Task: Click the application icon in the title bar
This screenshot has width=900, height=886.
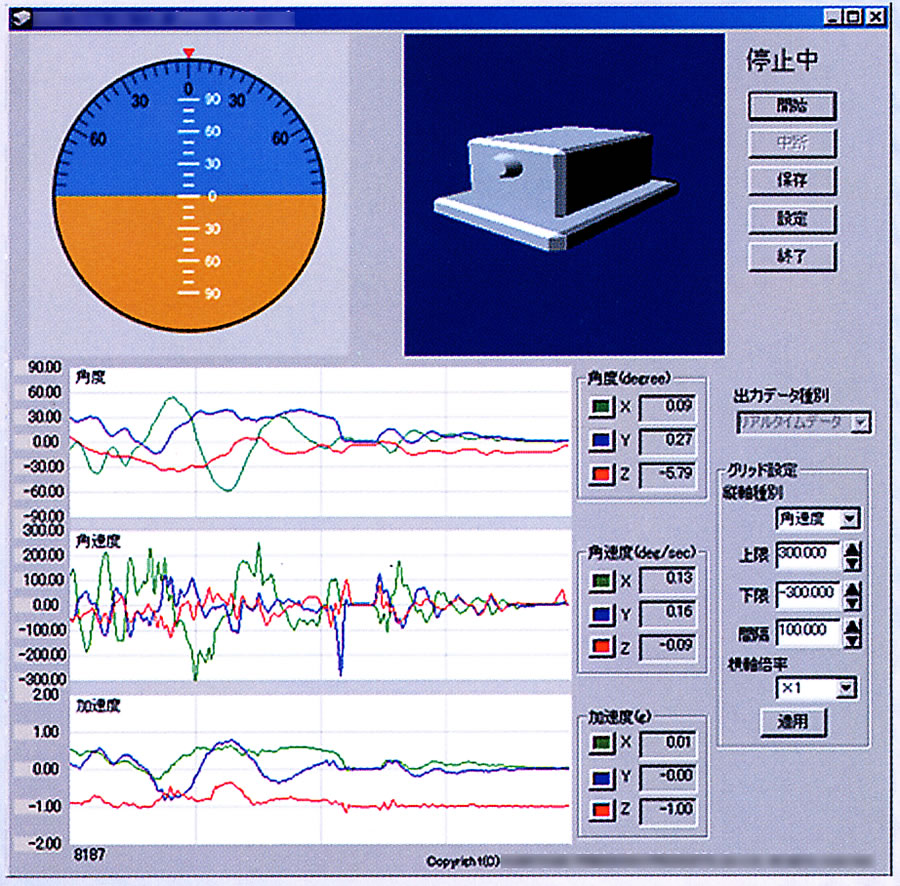Action: click(x=22, y=16)
